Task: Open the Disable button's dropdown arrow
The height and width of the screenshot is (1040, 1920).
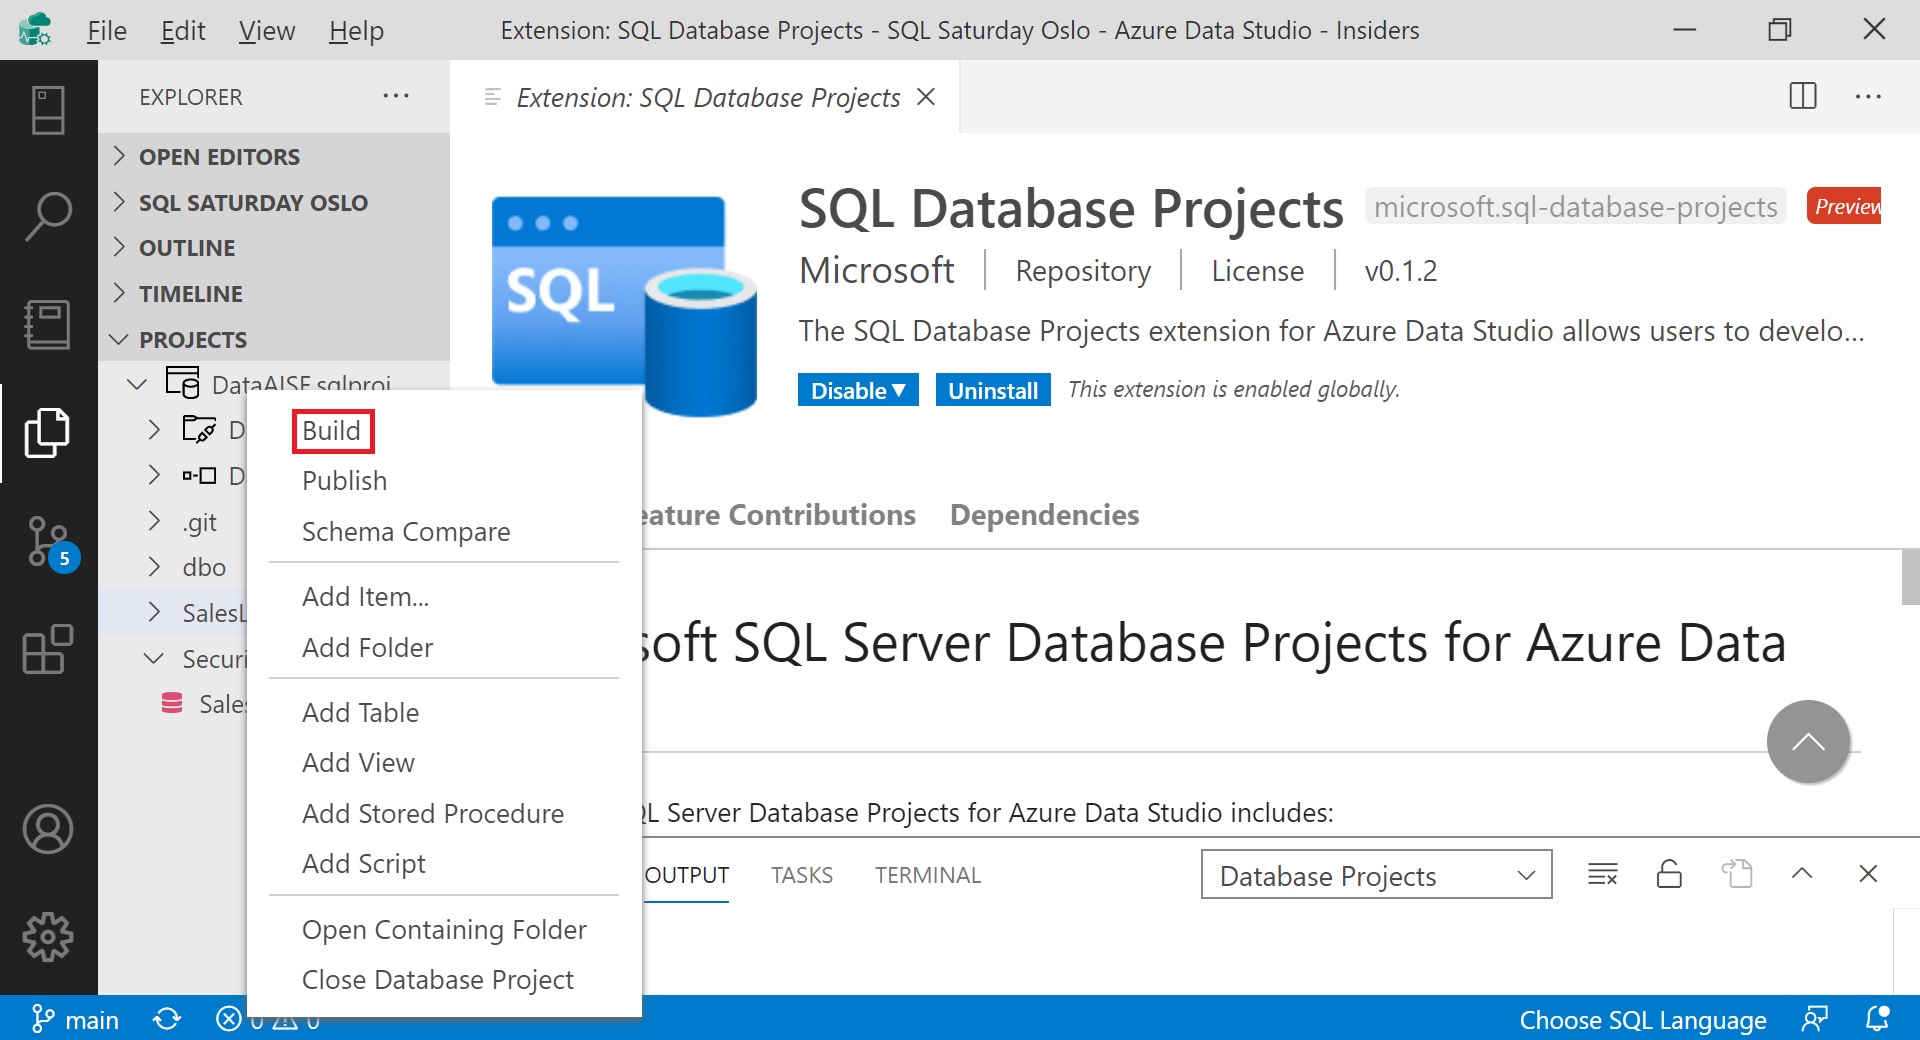Action: [899, 390]
